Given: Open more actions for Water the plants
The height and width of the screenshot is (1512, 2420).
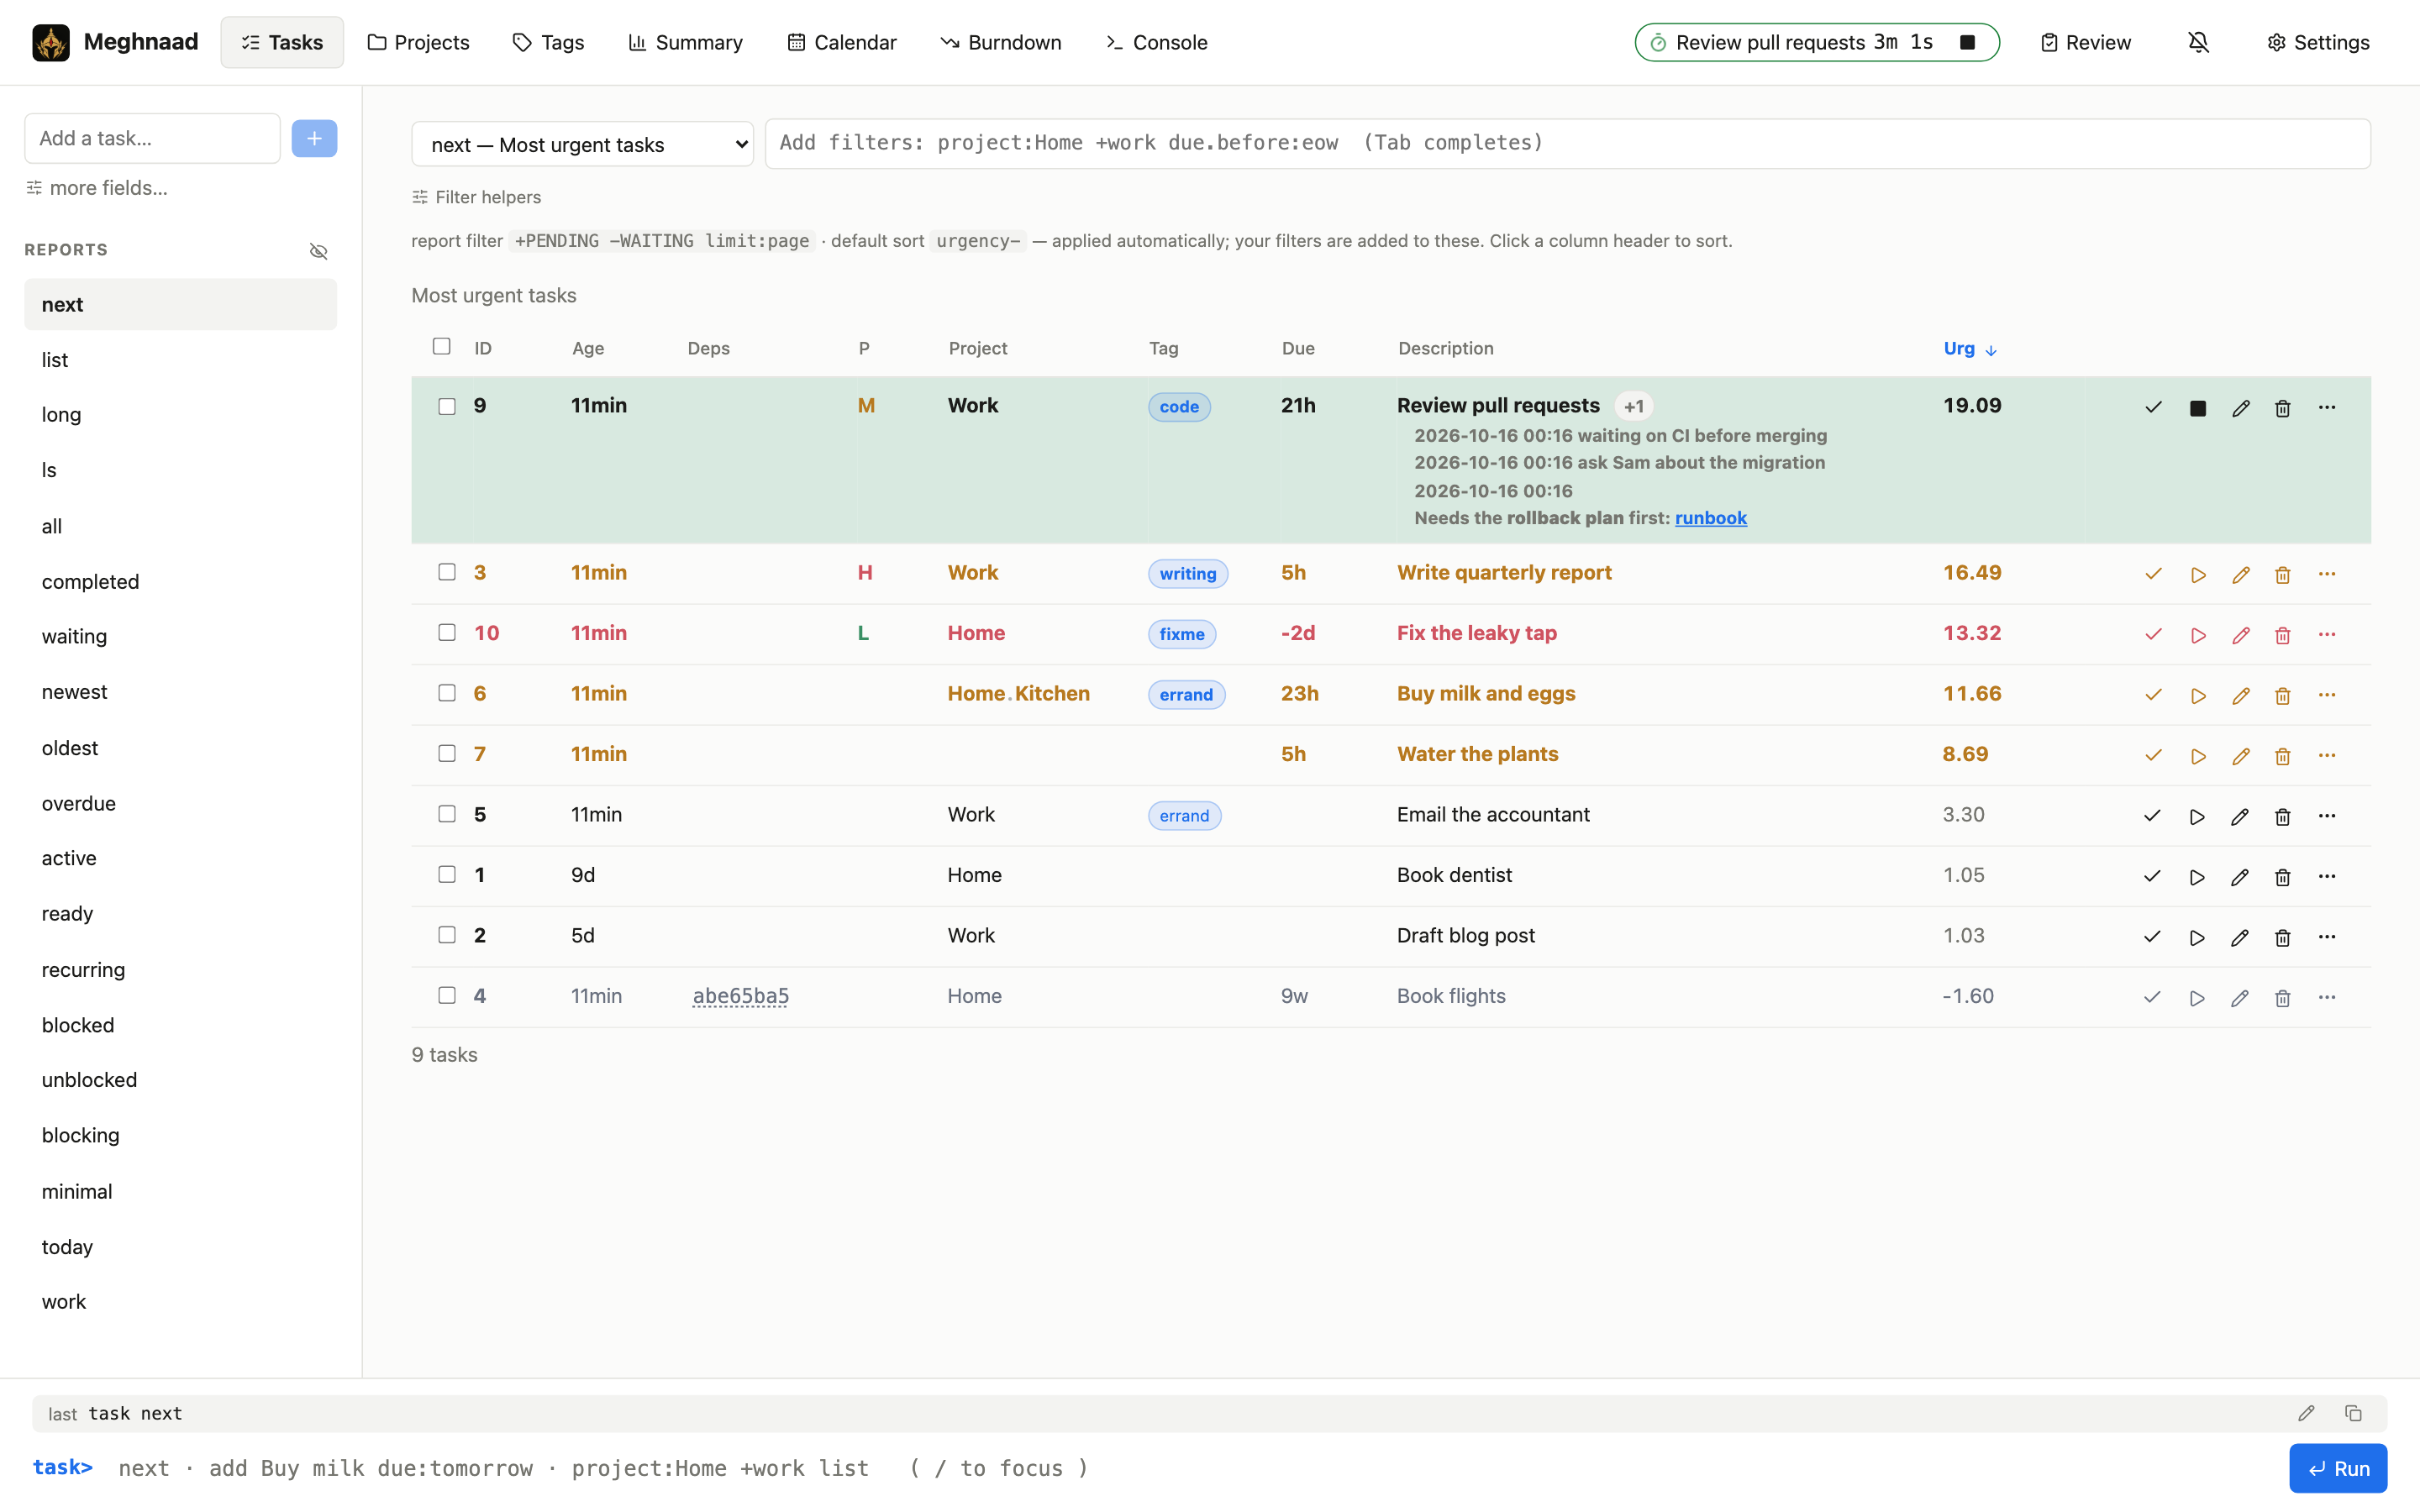Looking at the screenshot, I should (2327, 755).
